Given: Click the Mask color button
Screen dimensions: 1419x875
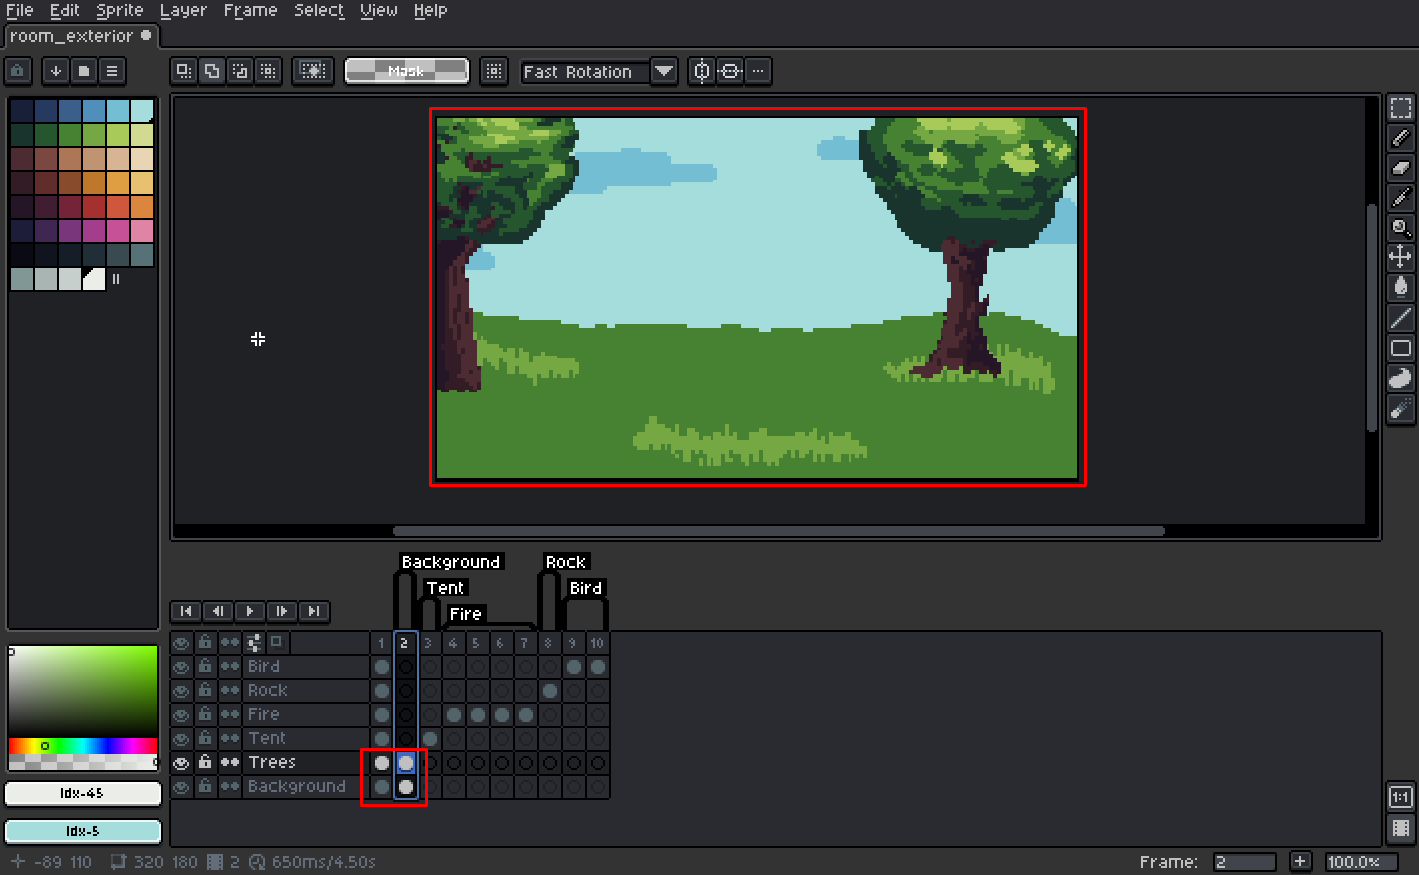Looking at the screenshot, I should pos(407,71).
